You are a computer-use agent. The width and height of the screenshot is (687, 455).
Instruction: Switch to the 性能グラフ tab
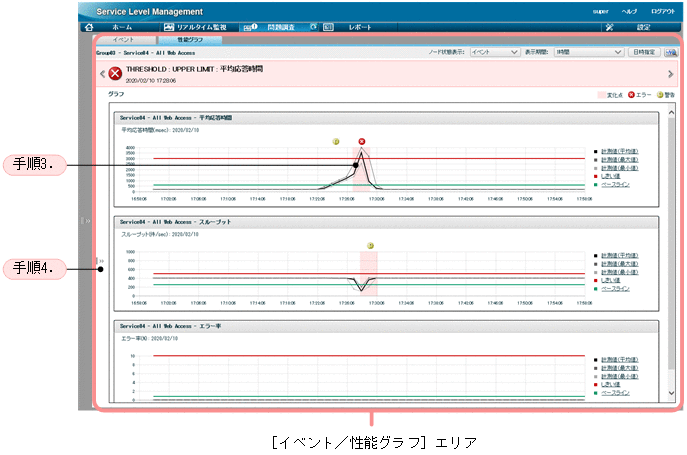[190, 39]
